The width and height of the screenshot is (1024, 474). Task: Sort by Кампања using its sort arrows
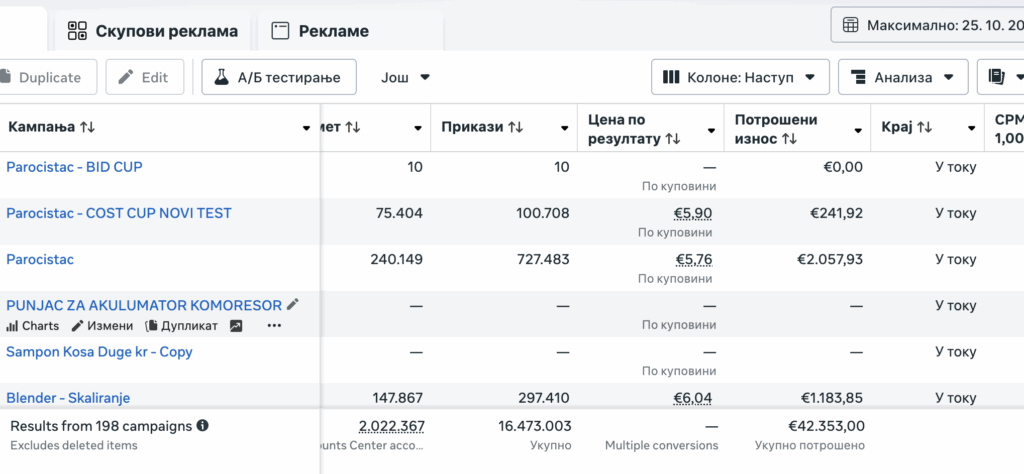click(x=88, y=128)
